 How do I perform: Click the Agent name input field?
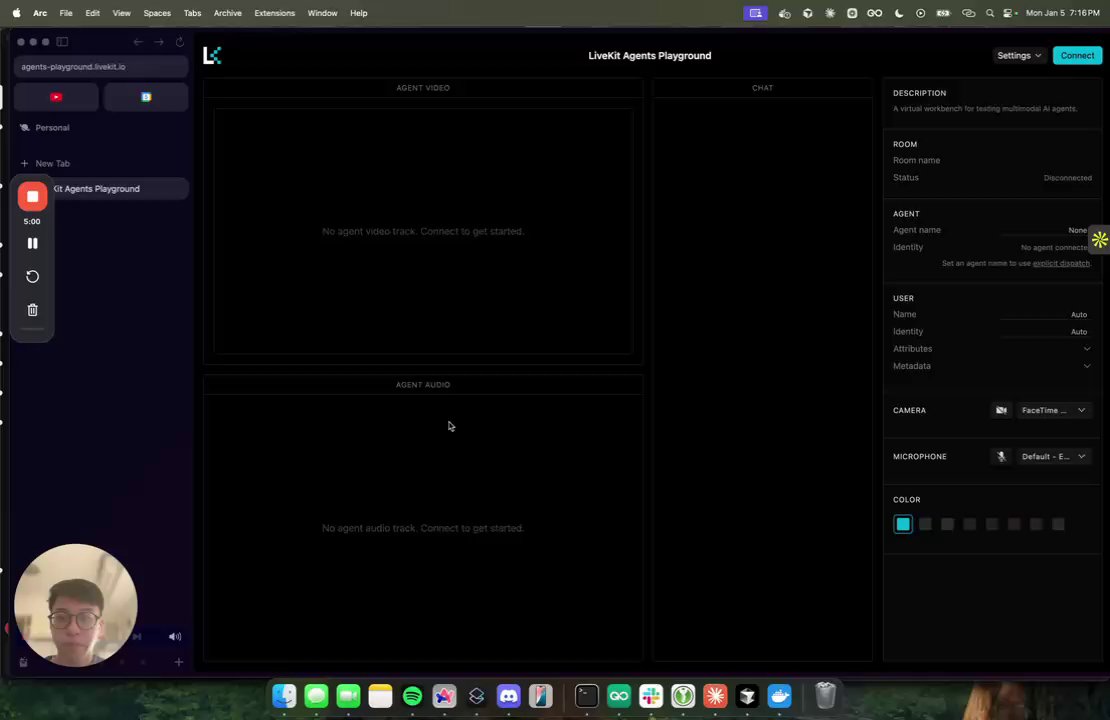coord(1044,230)
